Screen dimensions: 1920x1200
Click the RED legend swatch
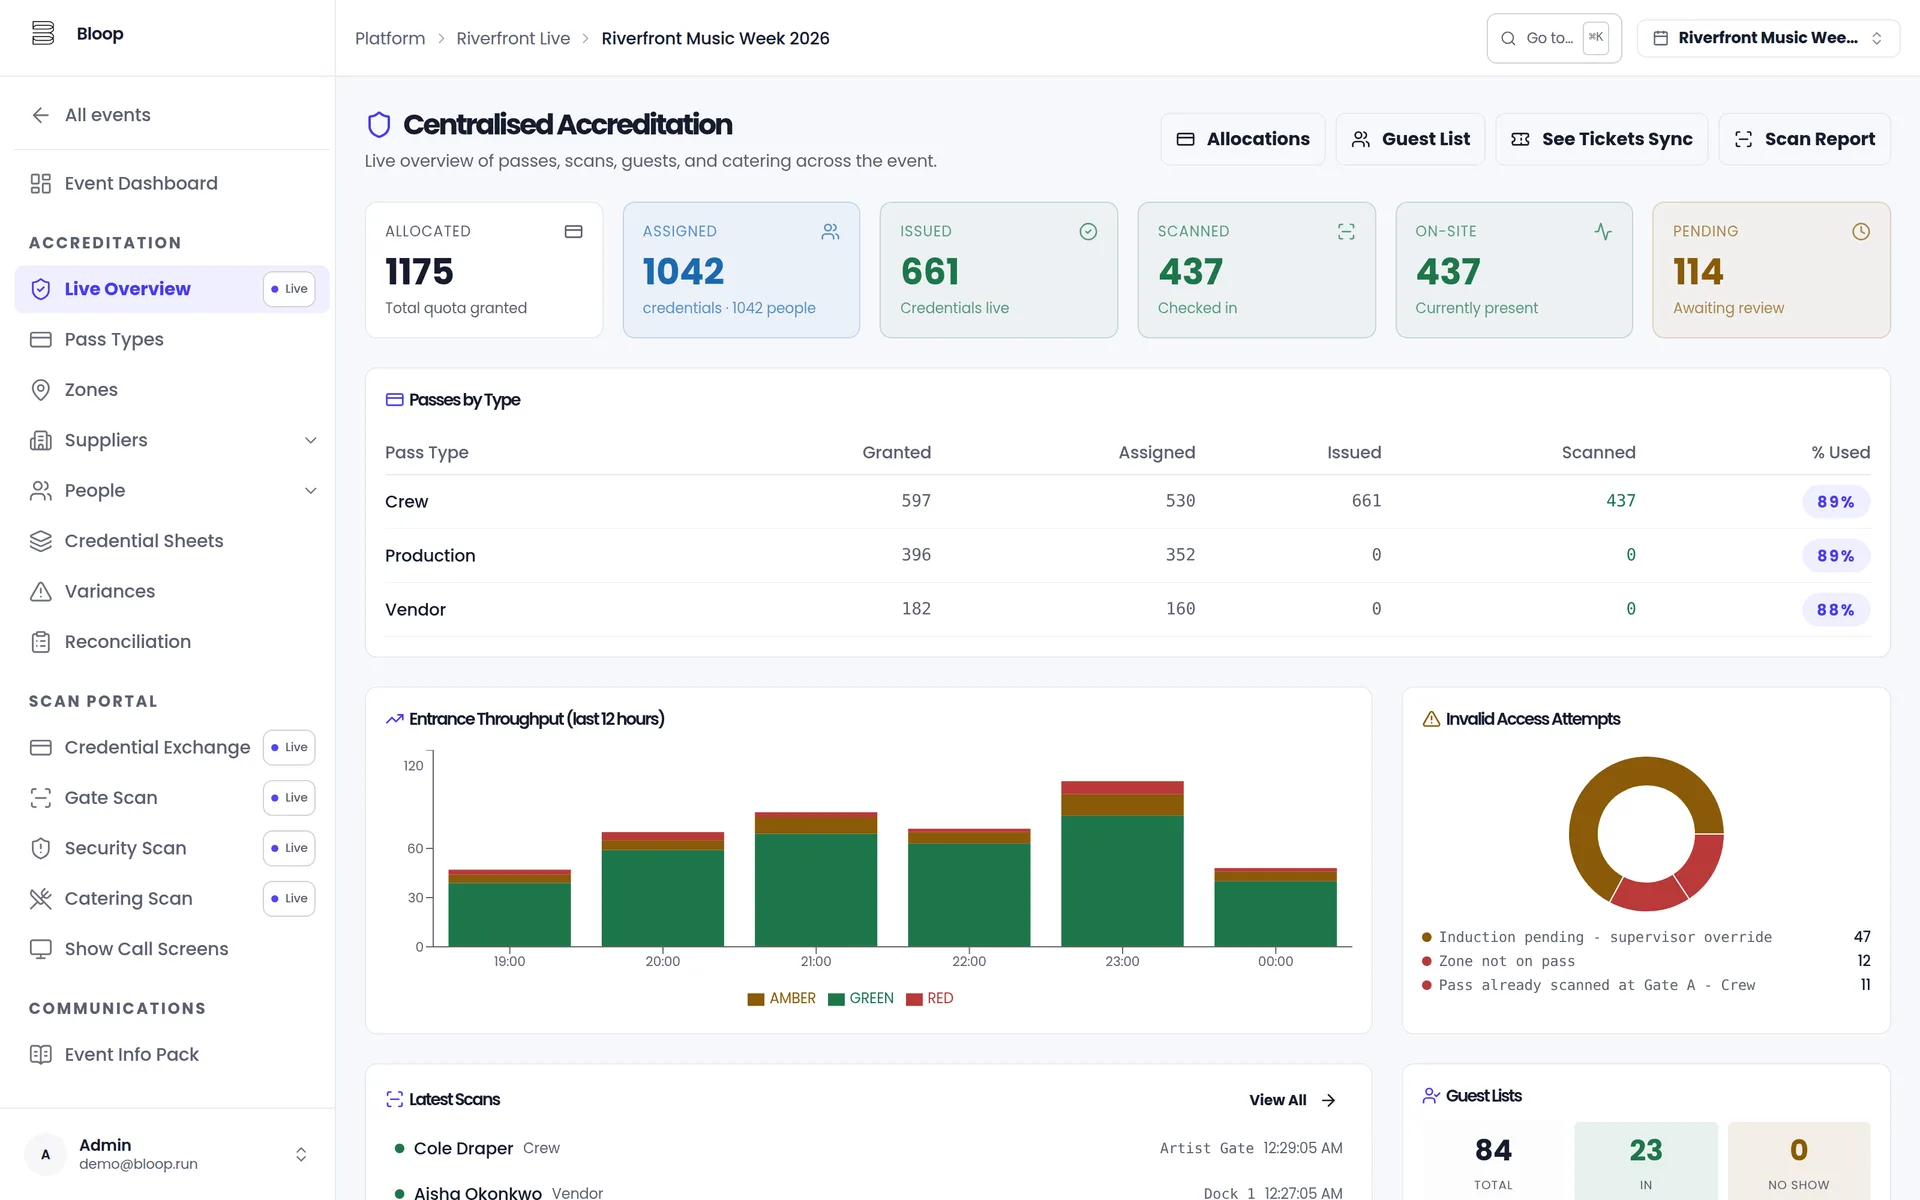coord(914,999)
